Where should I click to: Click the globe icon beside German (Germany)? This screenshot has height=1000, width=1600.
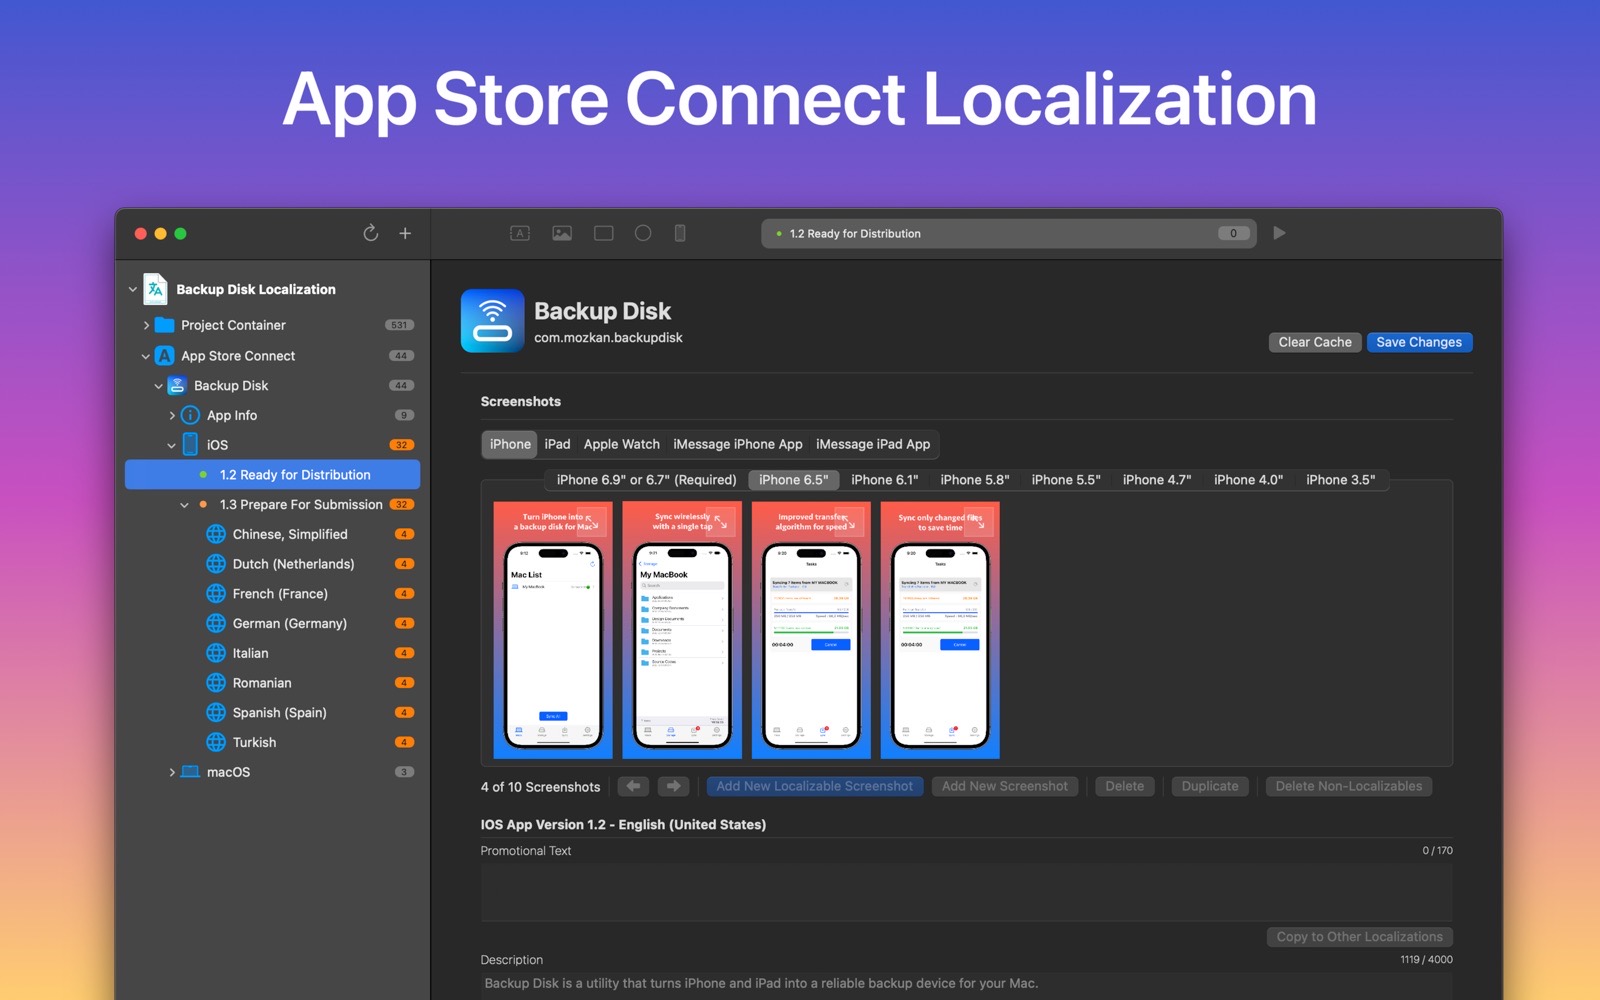216,623
